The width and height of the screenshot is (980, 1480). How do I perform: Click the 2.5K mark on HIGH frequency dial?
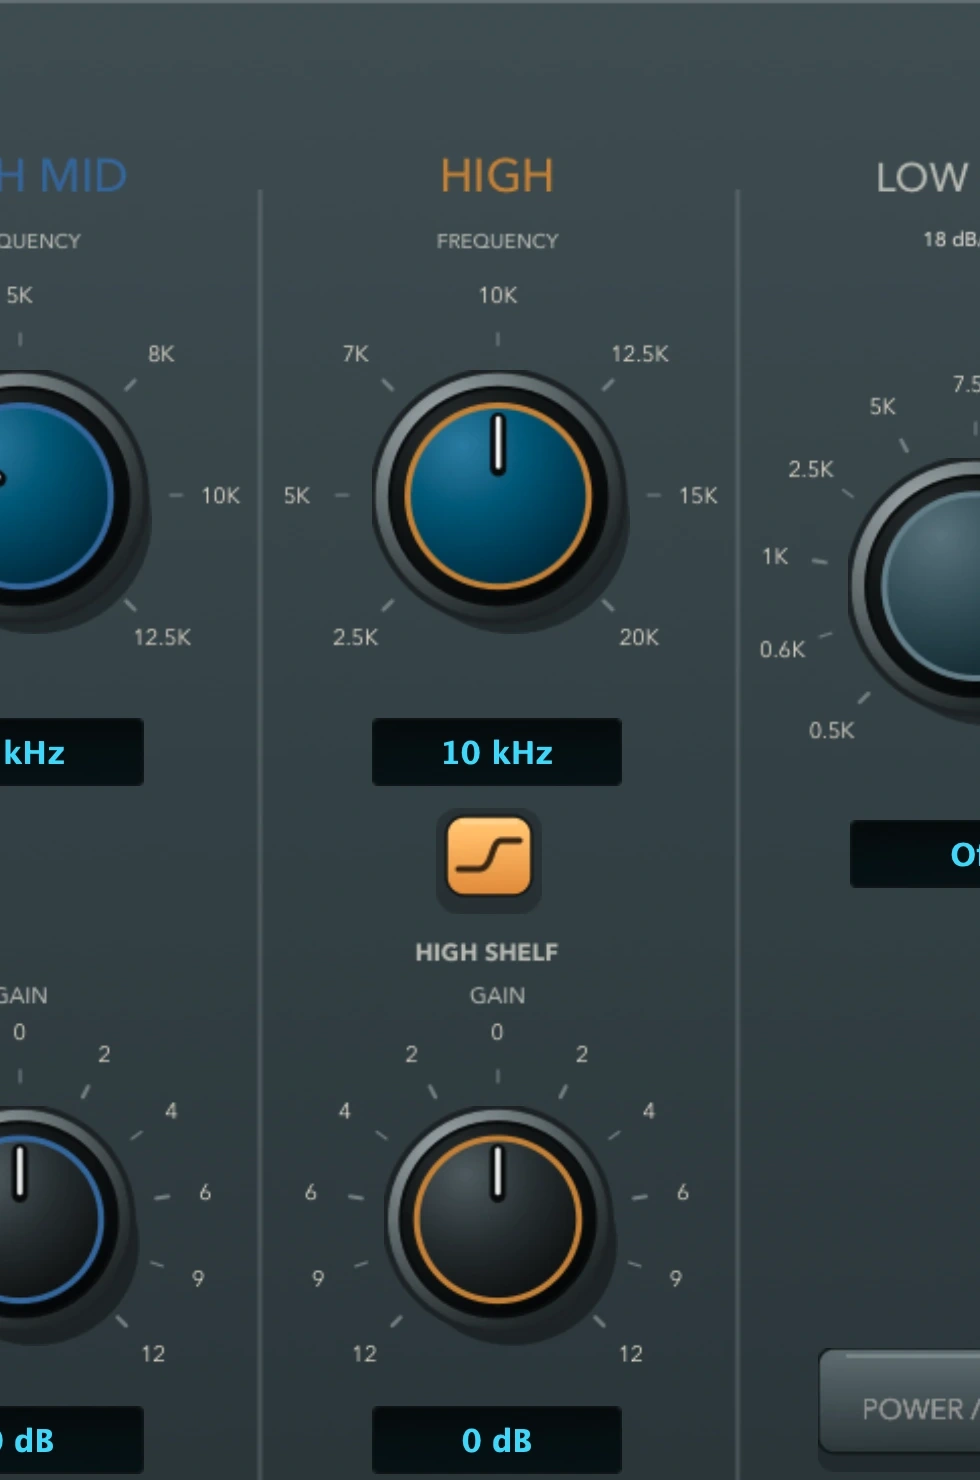pos(356,637)
